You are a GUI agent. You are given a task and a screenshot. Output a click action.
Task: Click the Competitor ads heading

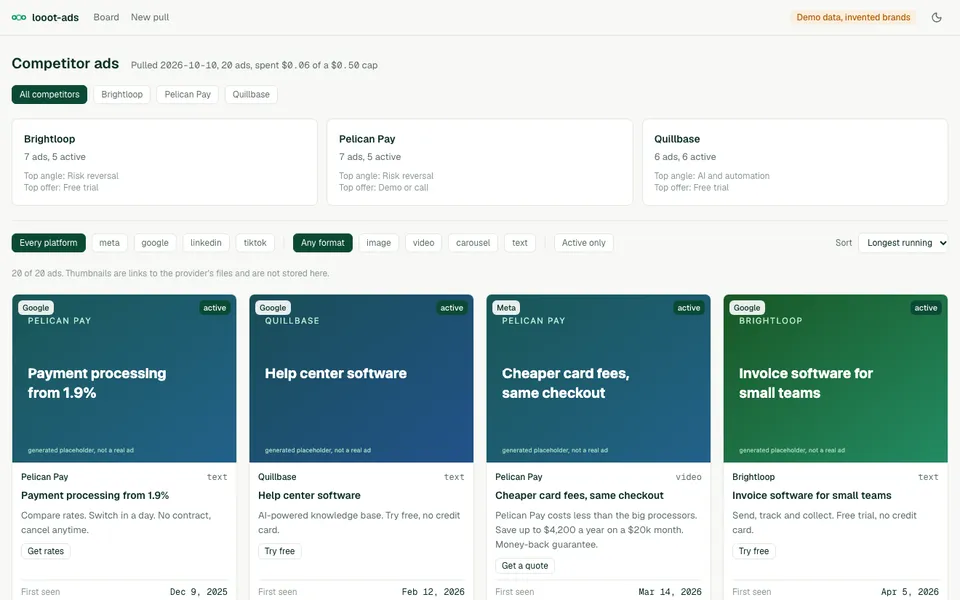point(66,64)
